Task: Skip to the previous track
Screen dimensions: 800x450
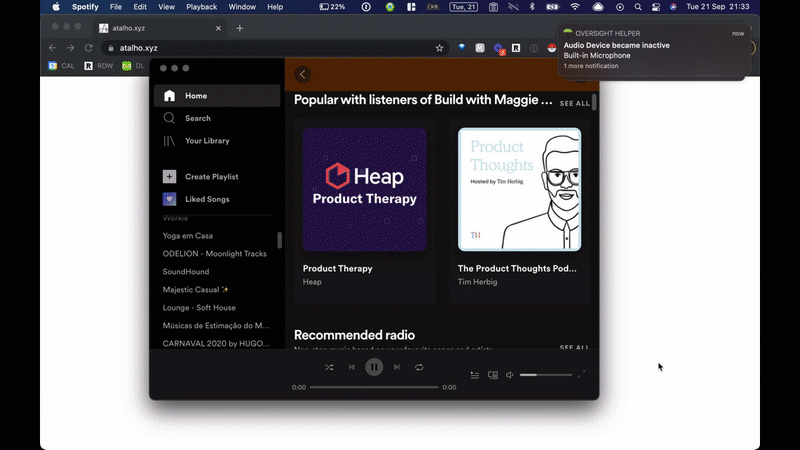Action: click(x=352, y=367)
